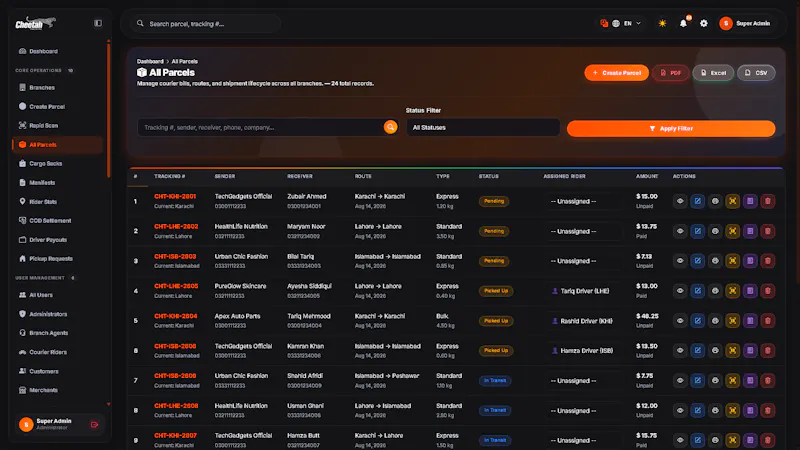The width and height of the screenshot is (800, 450).
Task: Export parcels to Excel
Action: (x=713, y=72)
